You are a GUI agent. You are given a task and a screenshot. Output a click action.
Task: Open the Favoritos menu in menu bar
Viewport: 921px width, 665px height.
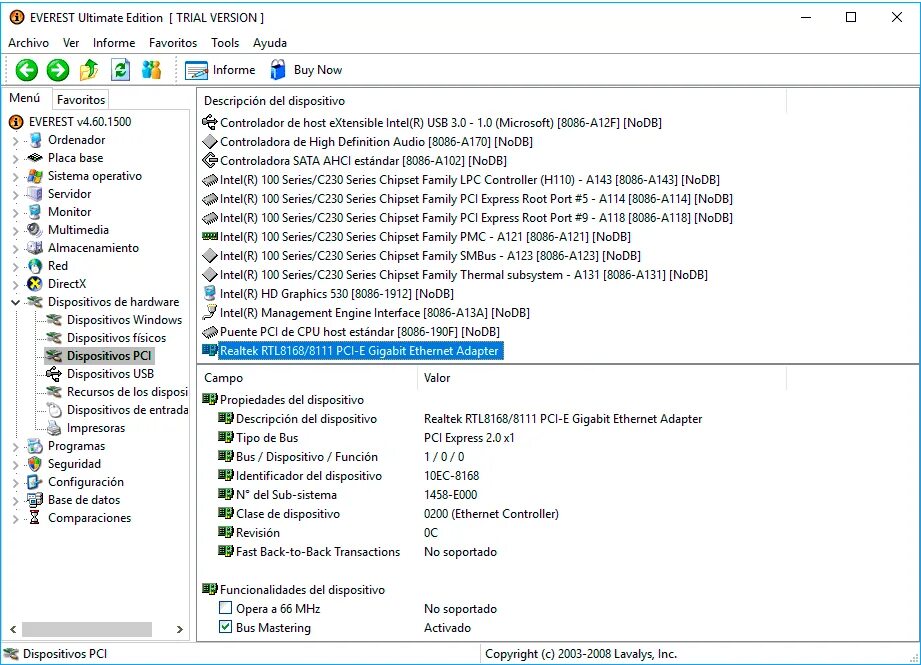[x=173, y=43]
